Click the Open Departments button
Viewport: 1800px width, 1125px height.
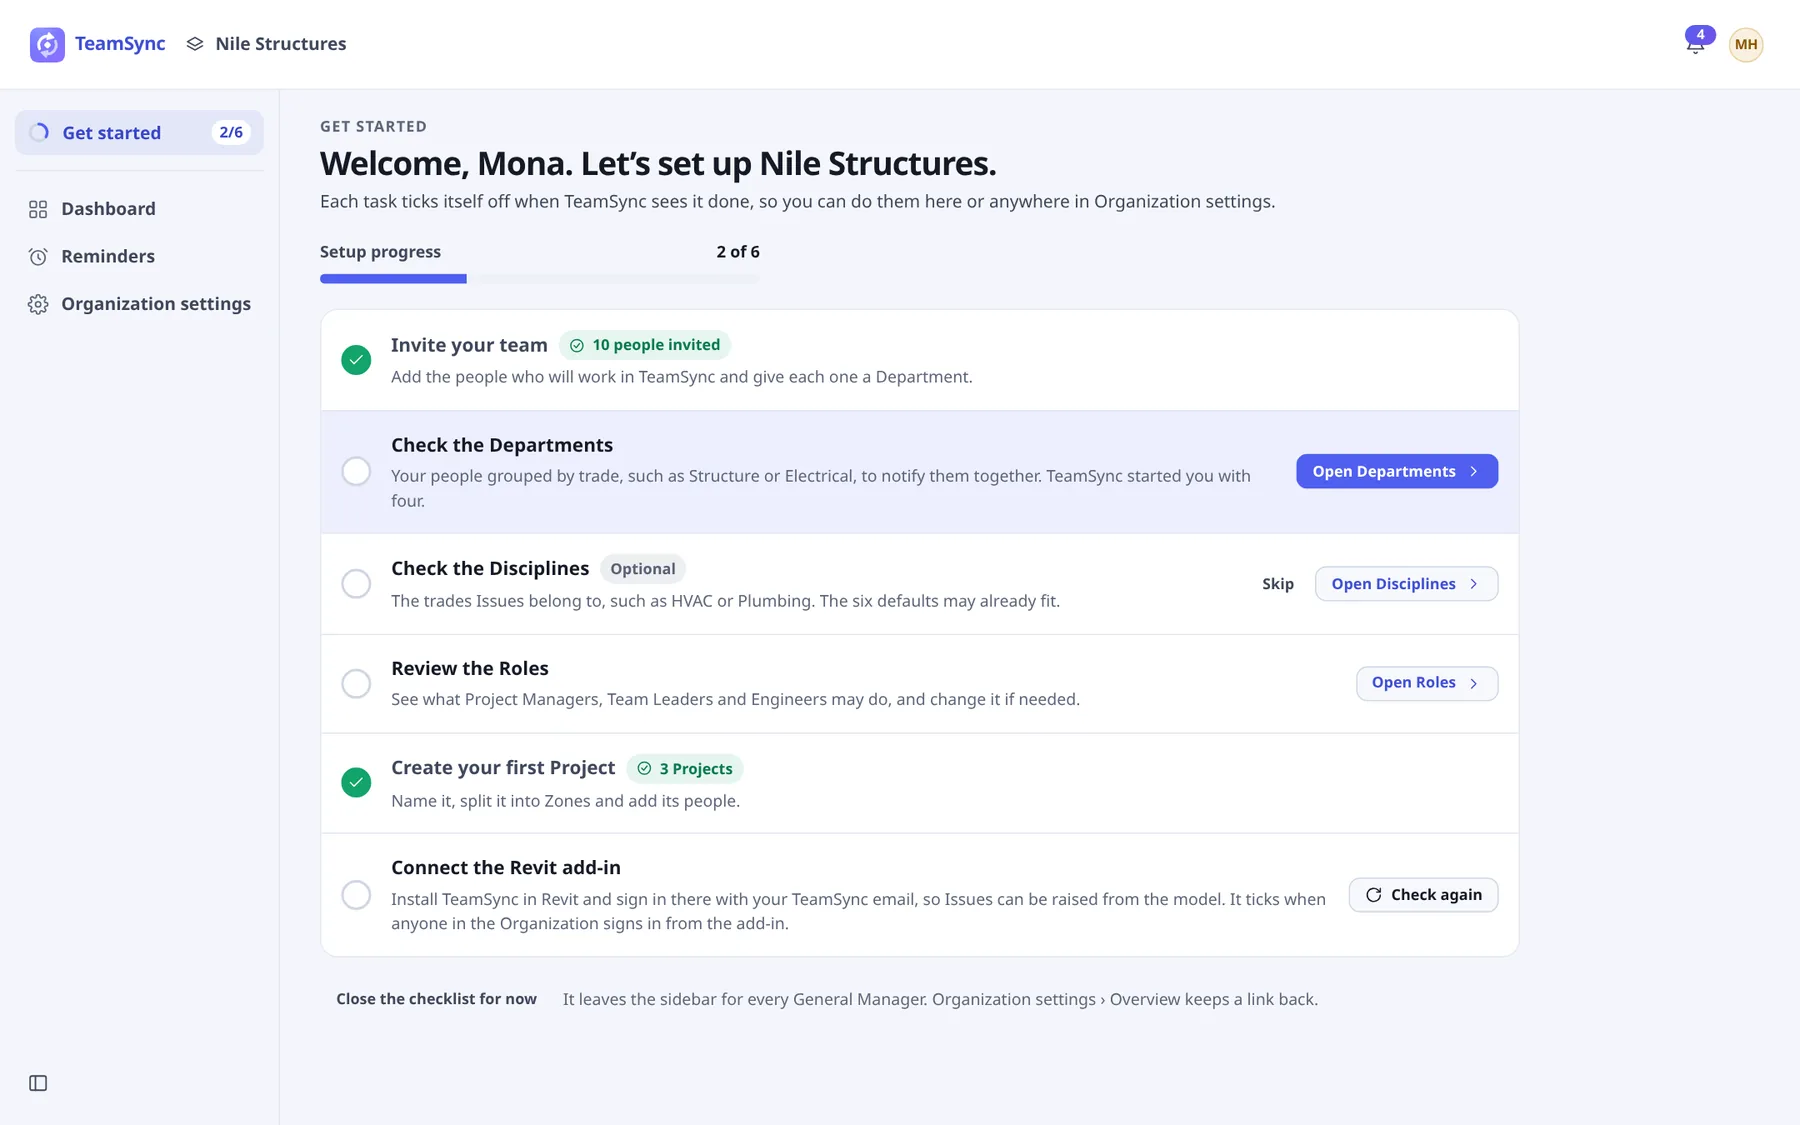(1397, 472)
